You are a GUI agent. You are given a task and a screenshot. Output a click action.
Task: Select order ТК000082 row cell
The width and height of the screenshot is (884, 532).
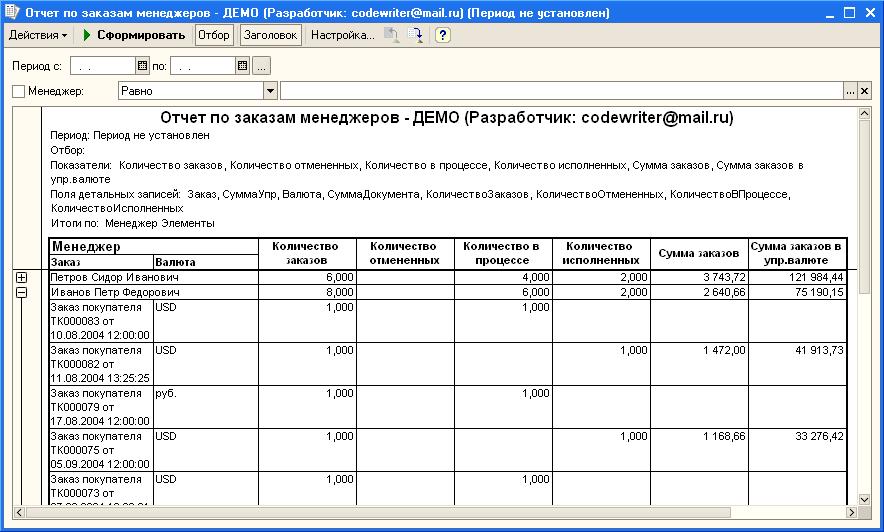point(100,364)
